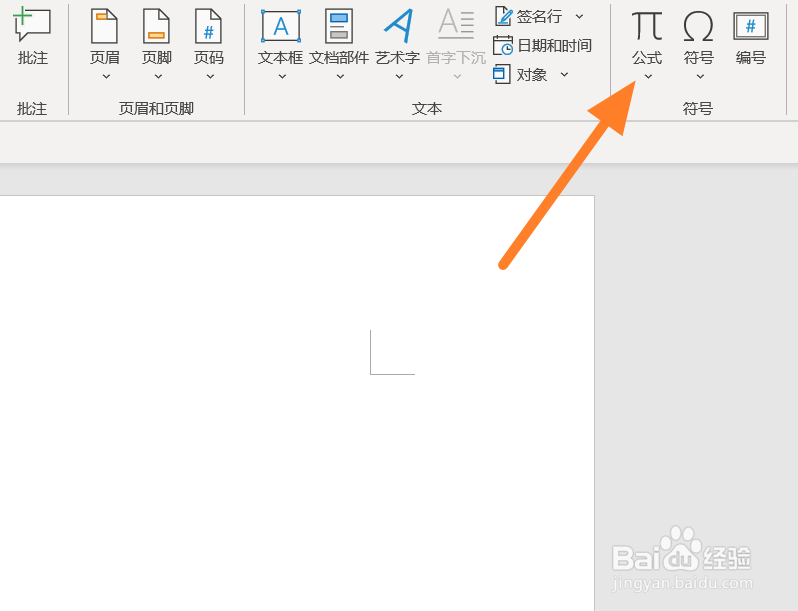
Task: Expand the Symbol (符号) dropdown arrow
Action: [700, 77]
